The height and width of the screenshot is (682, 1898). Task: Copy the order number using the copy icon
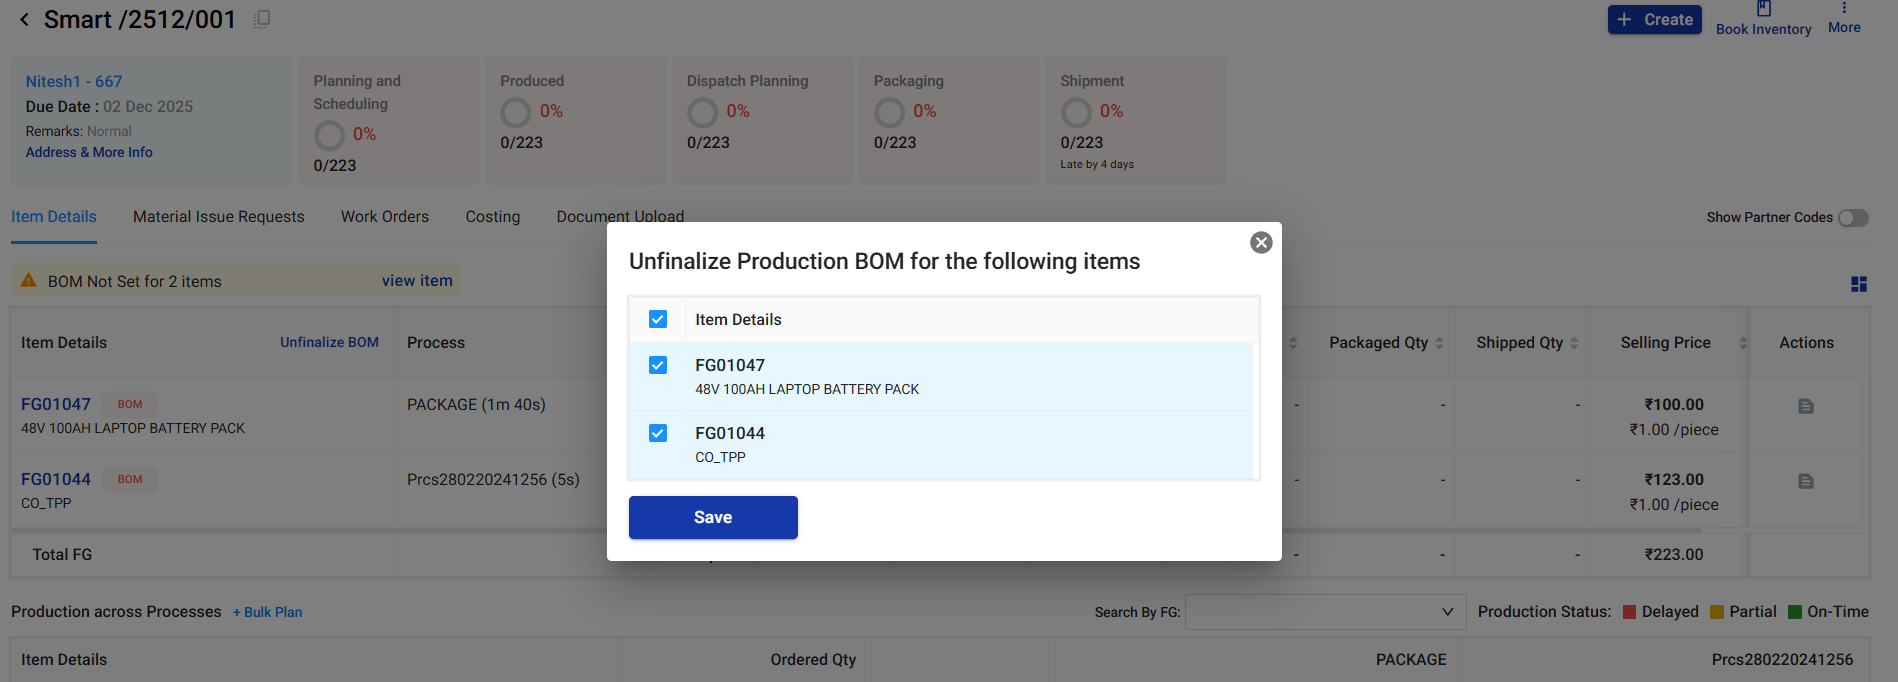262,19
